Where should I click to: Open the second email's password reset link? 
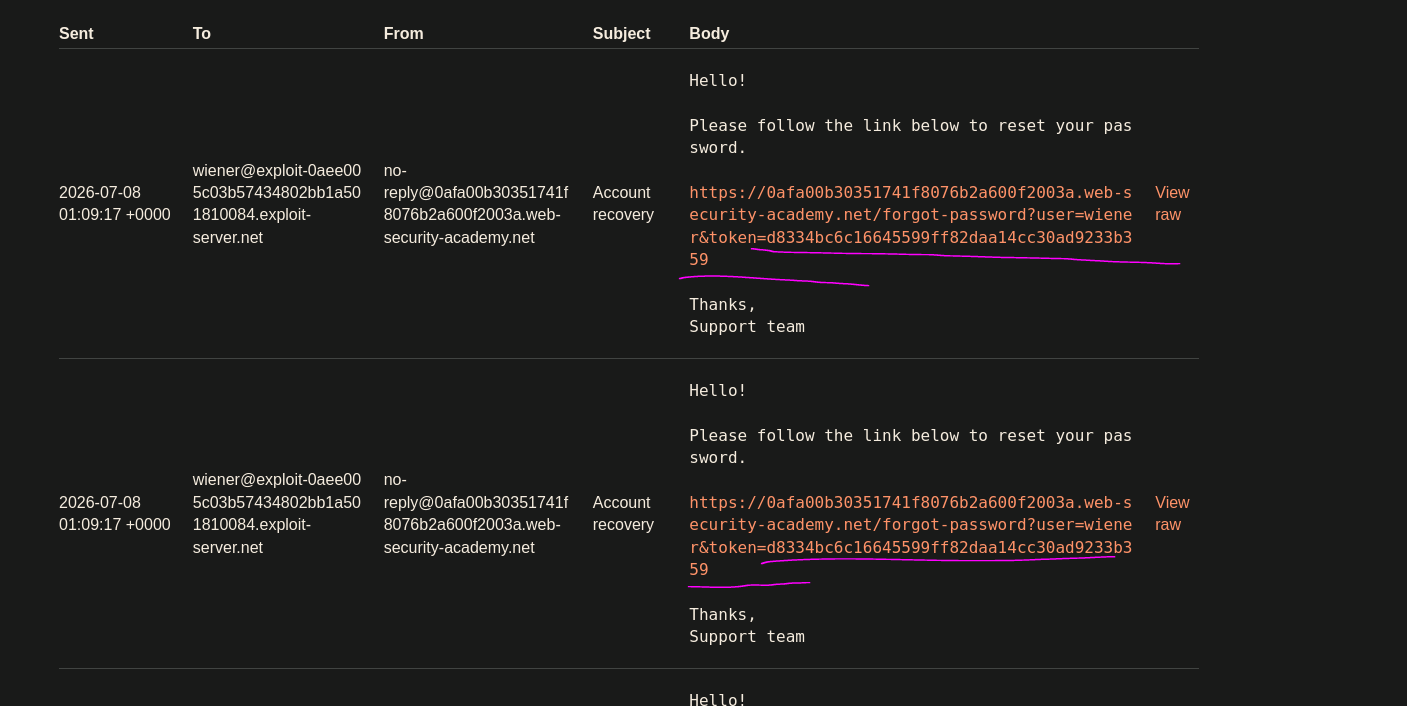coord(911,536)
